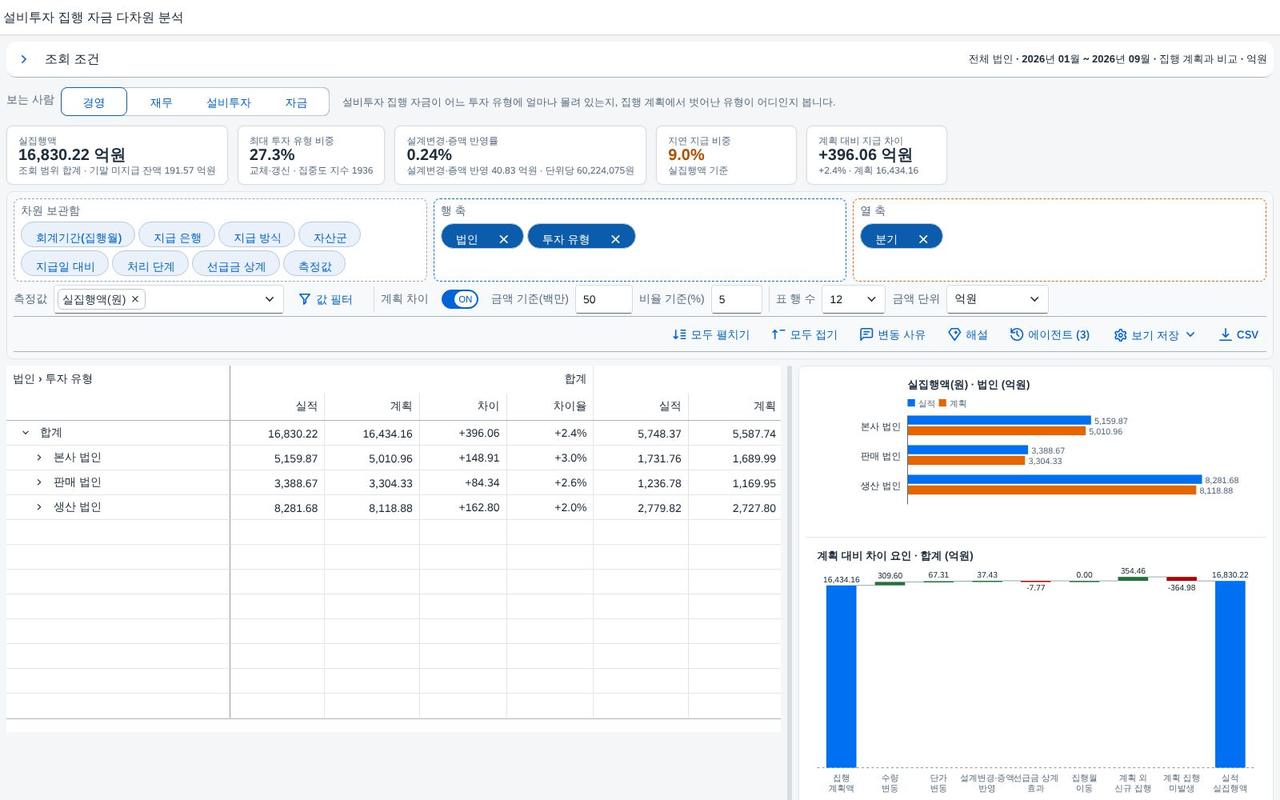This screenshot has height=800, width=1280.
Task: Open 변동 사유 comments
Action: pos(893,335)
